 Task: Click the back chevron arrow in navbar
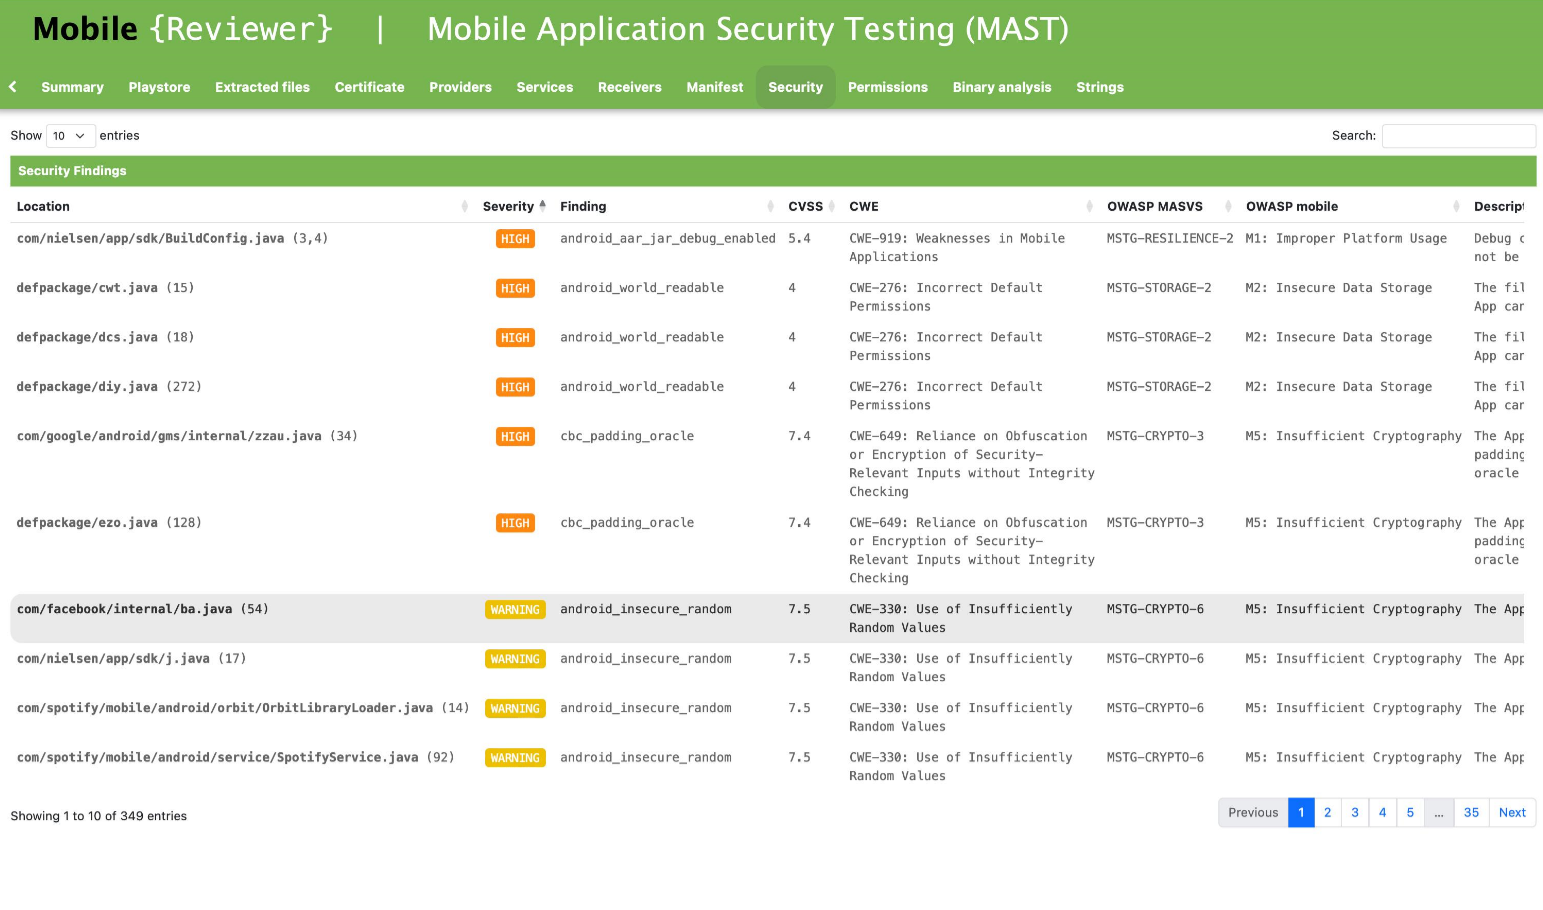(13, 87)
